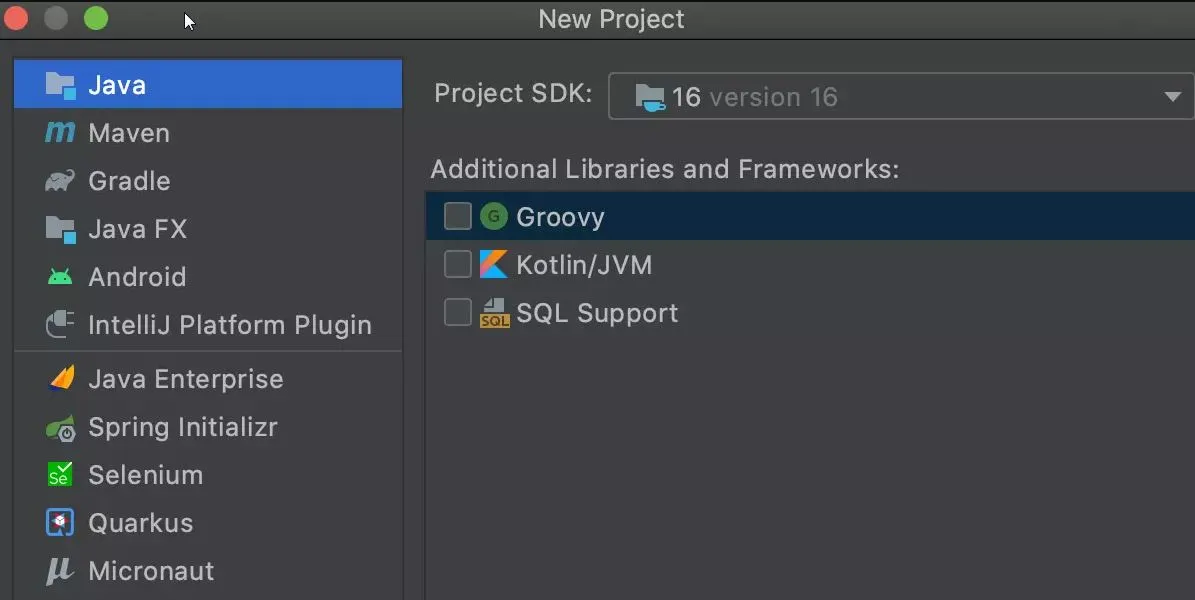This screenshot has width=1195, height=600.
Task: Select the Maven project type icon
Action: click(59, 132)
